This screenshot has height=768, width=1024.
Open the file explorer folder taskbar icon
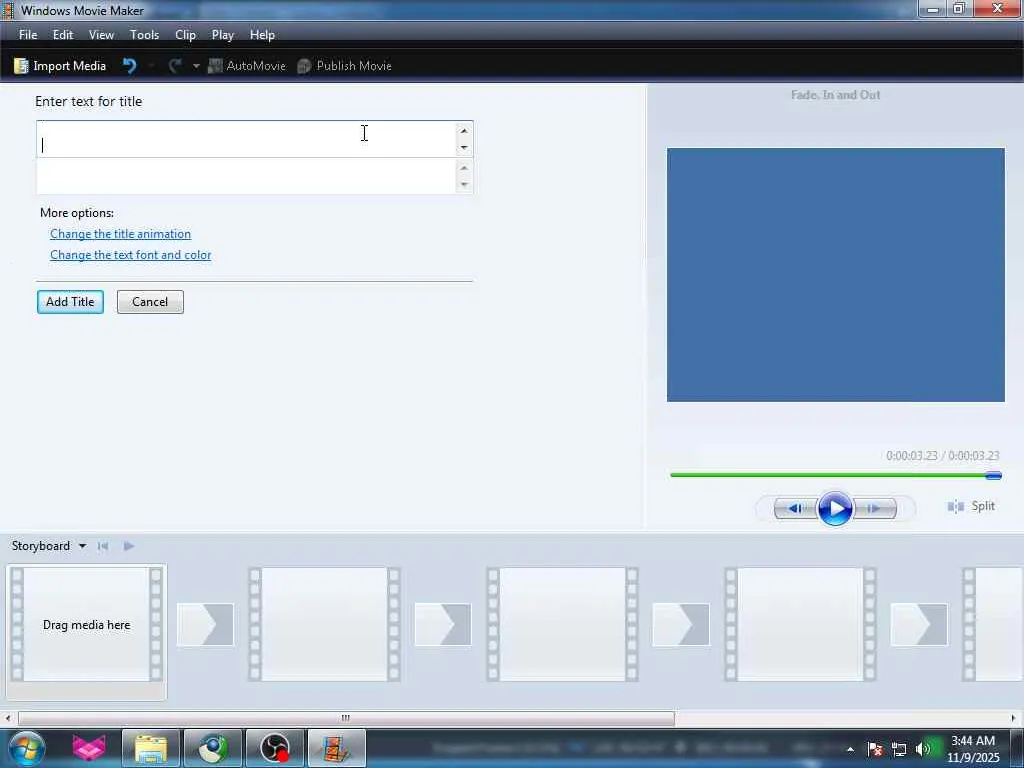(150, 748)
